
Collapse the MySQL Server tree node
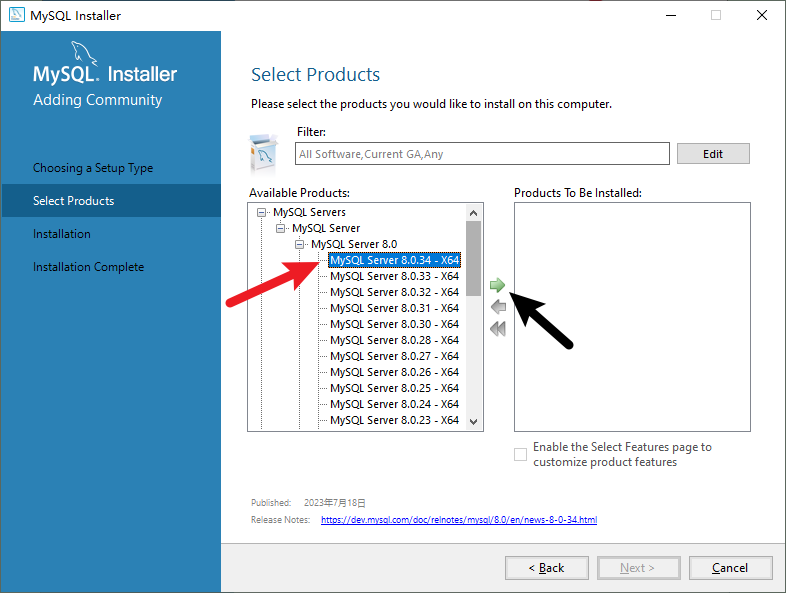280,229
